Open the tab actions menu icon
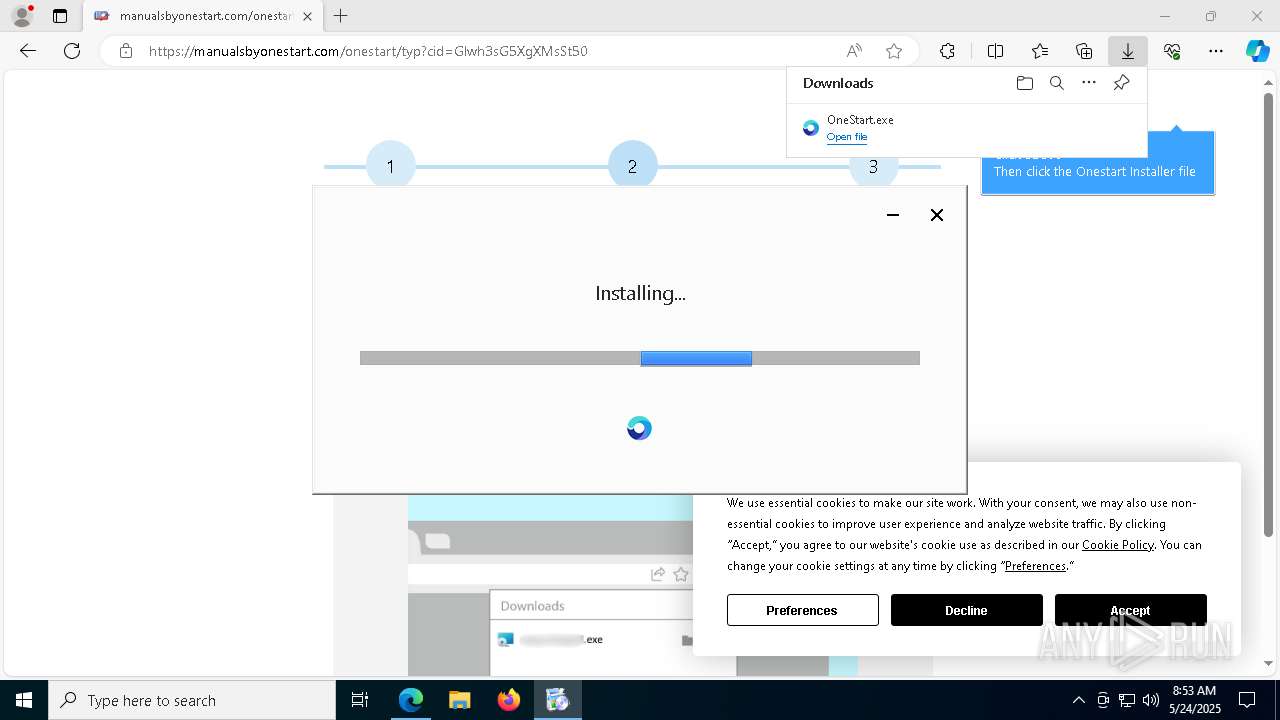 60,16
